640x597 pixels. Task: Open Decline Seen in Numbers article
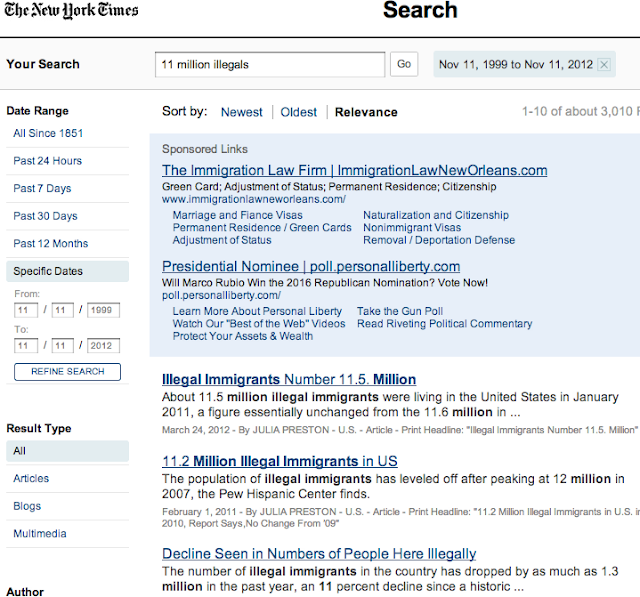(x=319, y=554)
